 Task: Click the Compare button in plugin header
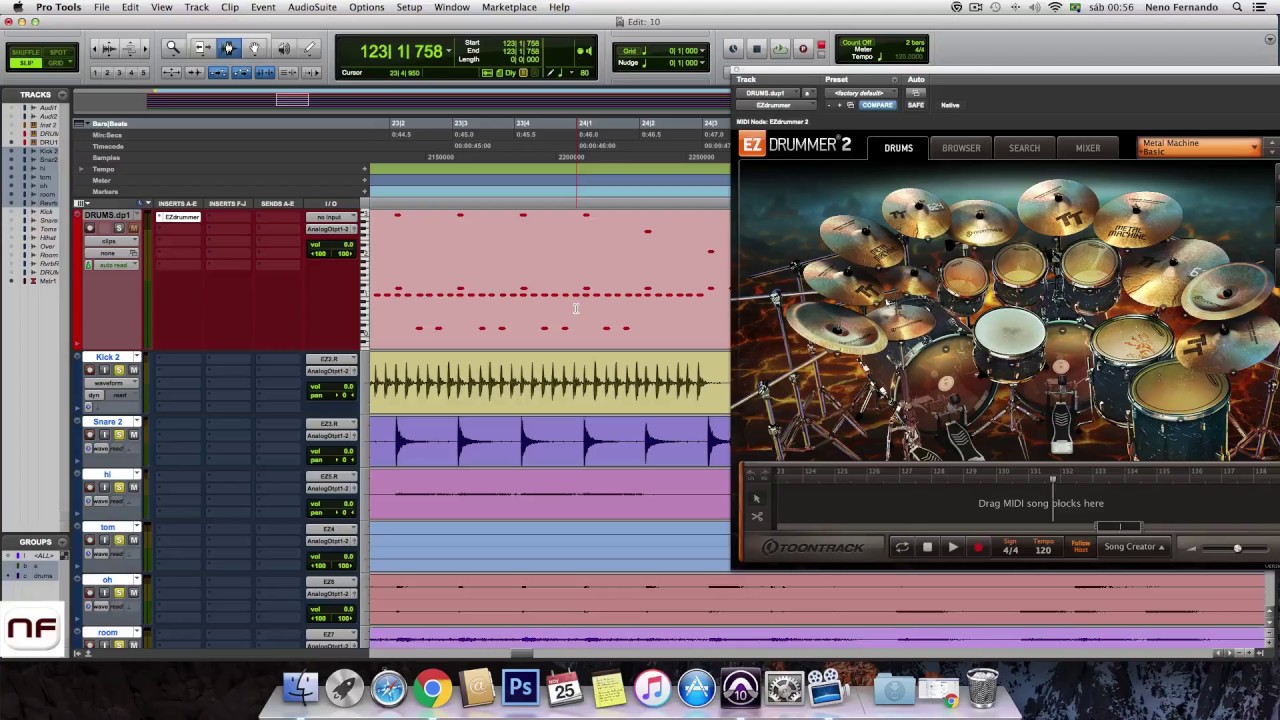coord(877,105)
